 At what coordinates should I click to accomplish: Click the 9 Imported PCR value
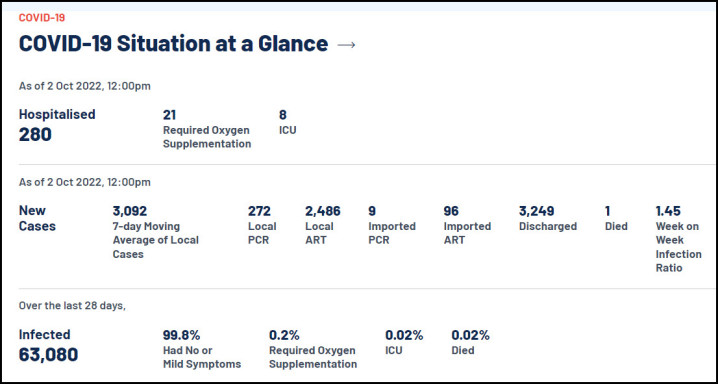(392, 225)
